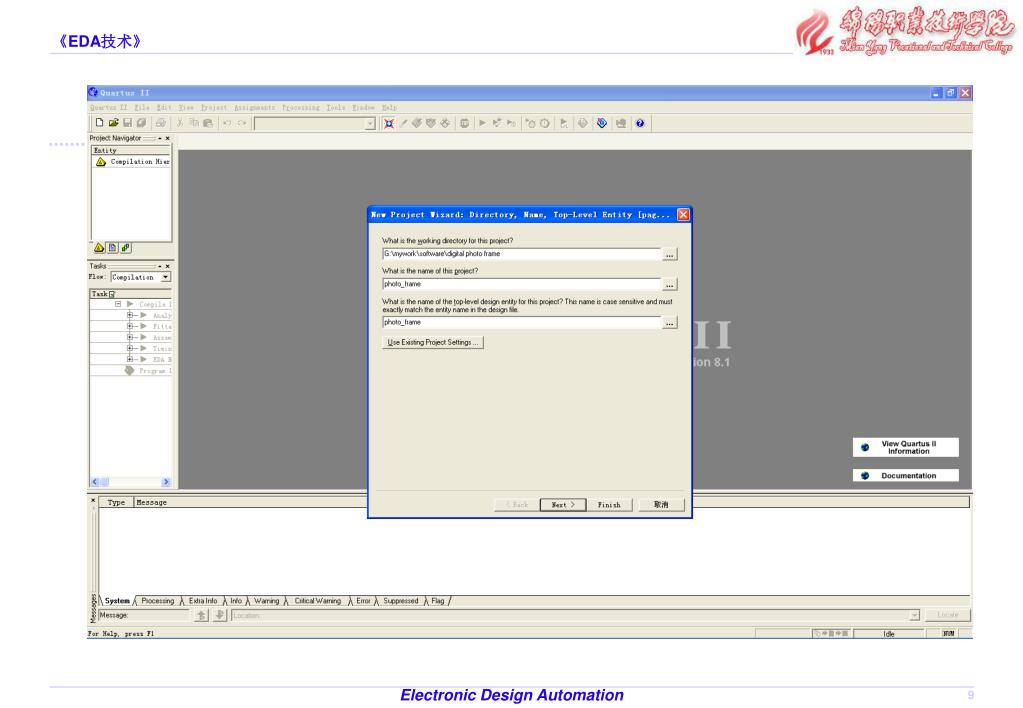
Task: Open a file using the toolbar Open icon
Action: [114, 123]
